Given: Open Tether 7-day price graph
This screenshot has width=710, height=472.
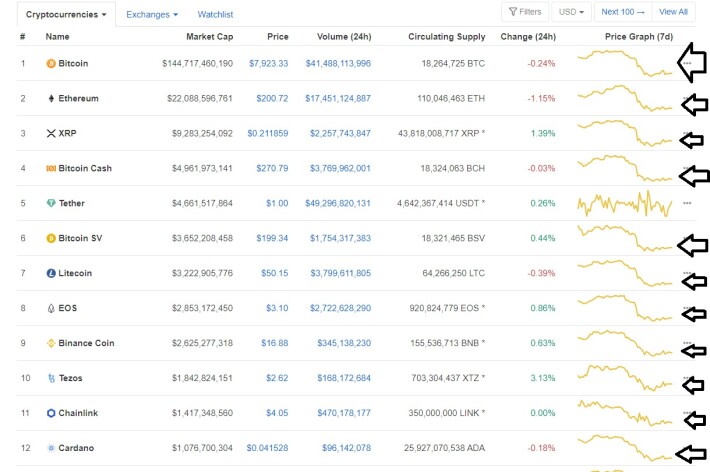Looking at the screenshot, I should pos(625,203).
